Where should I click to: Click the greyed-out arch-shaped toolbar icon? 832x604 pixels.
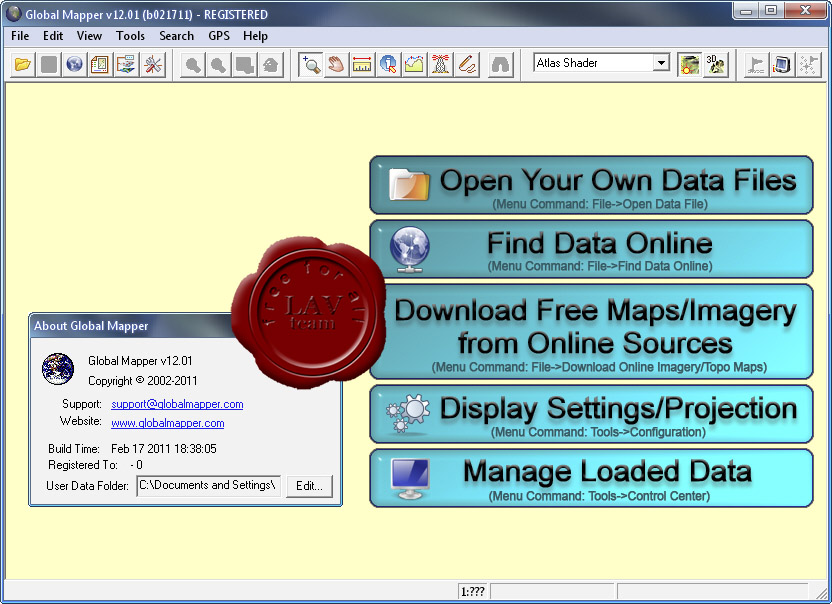tap(500, 65)
